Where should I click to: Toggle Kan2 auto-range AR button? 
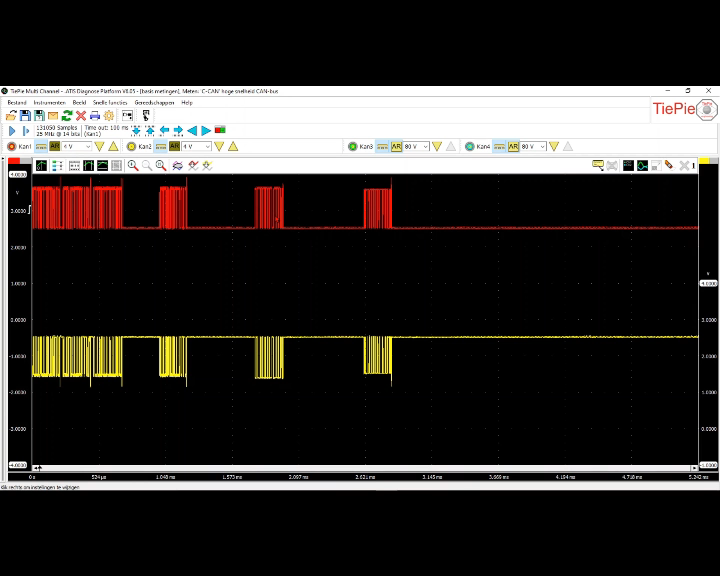click(x=174, y=147)
